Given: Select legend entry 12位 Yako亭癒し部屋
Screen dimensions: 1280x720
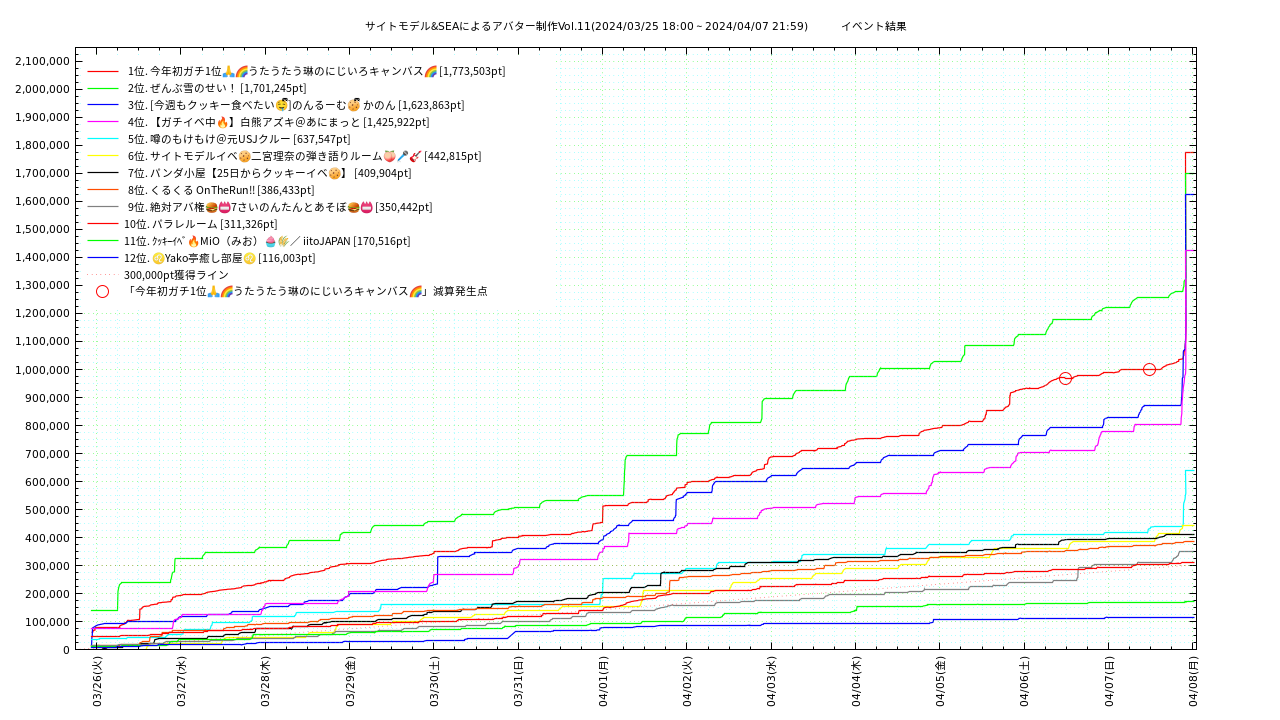Looking at the screenshot, I should [220, 258].
